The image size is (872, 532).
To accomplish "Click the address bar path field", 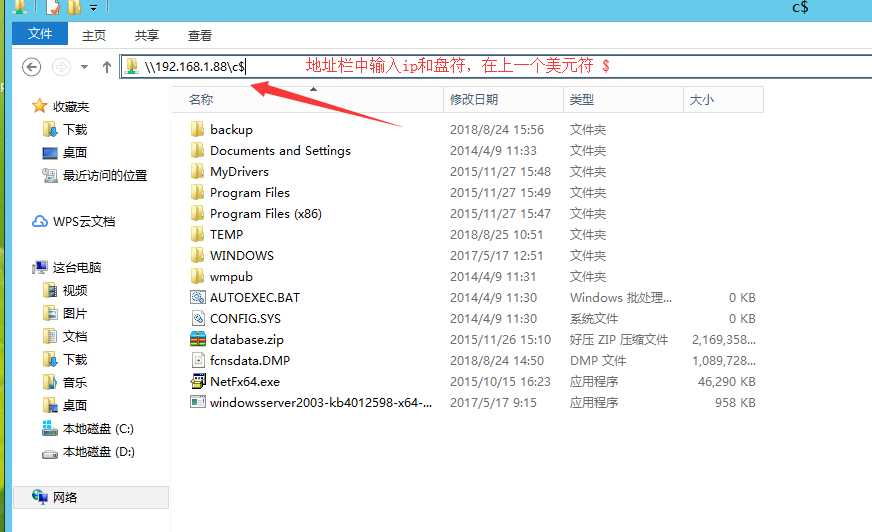I will pyautogui.click(x=497, y=67).
